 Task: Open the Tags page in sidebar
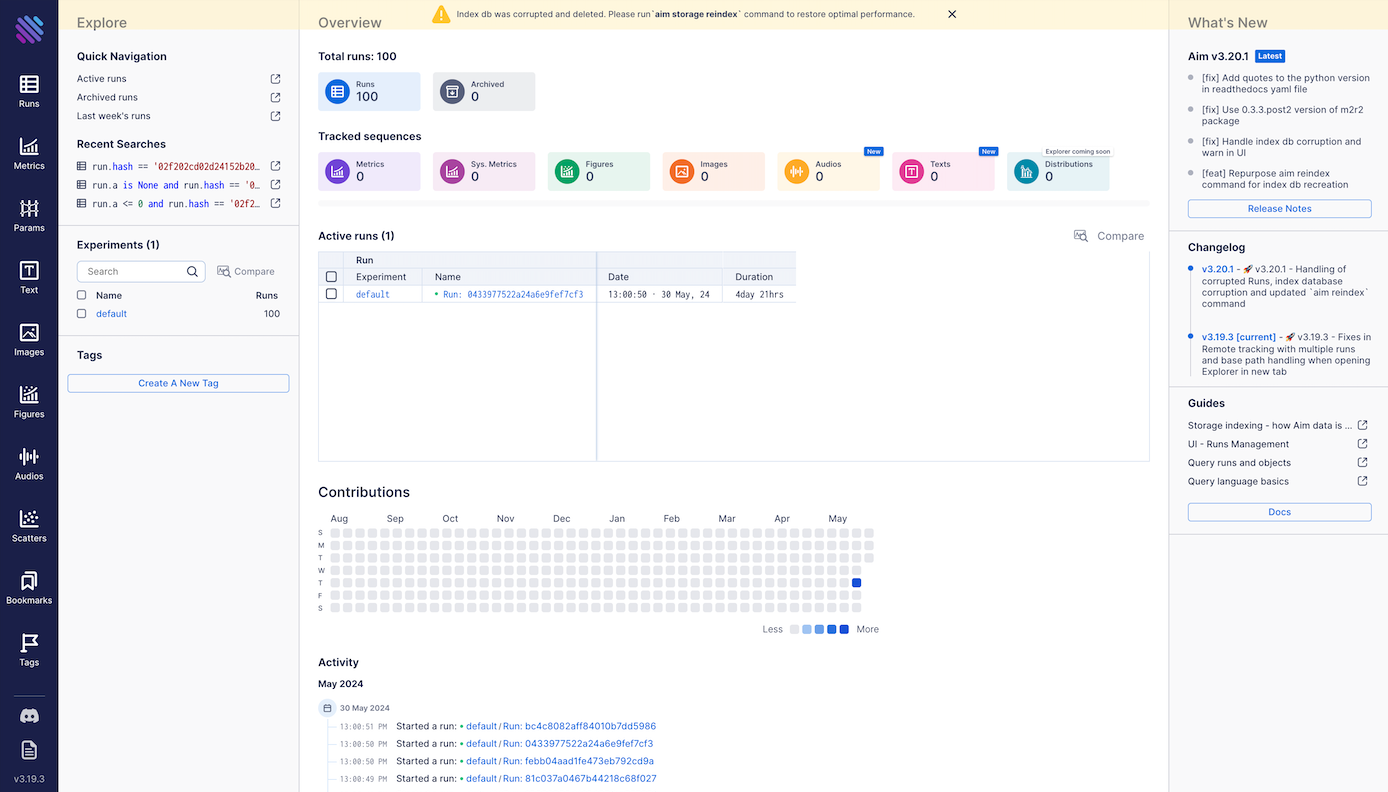point(29,649)
